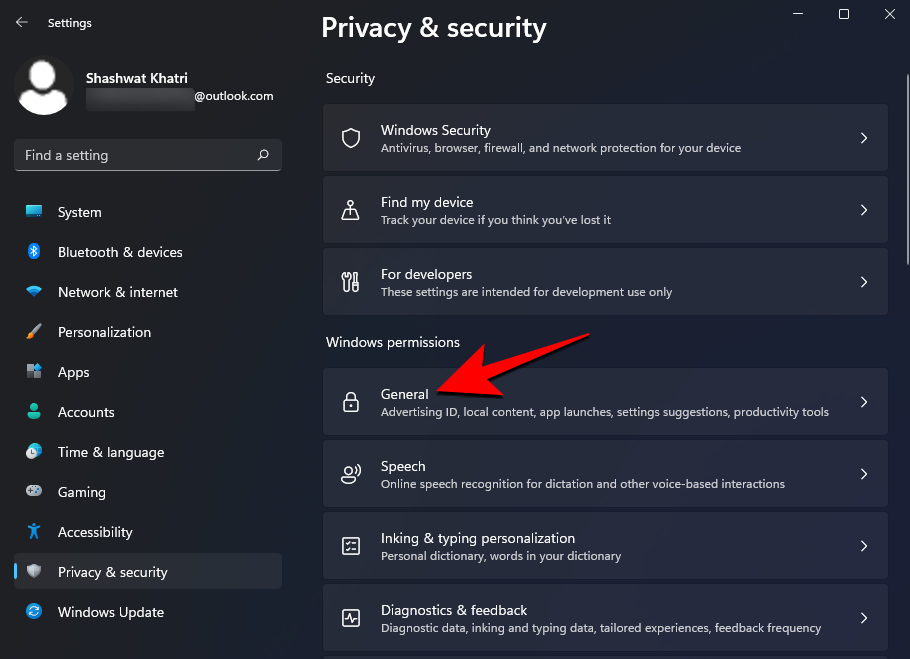The image size is (910, 659).
Task: Go back using the back arrow
Action: point(21,22)
